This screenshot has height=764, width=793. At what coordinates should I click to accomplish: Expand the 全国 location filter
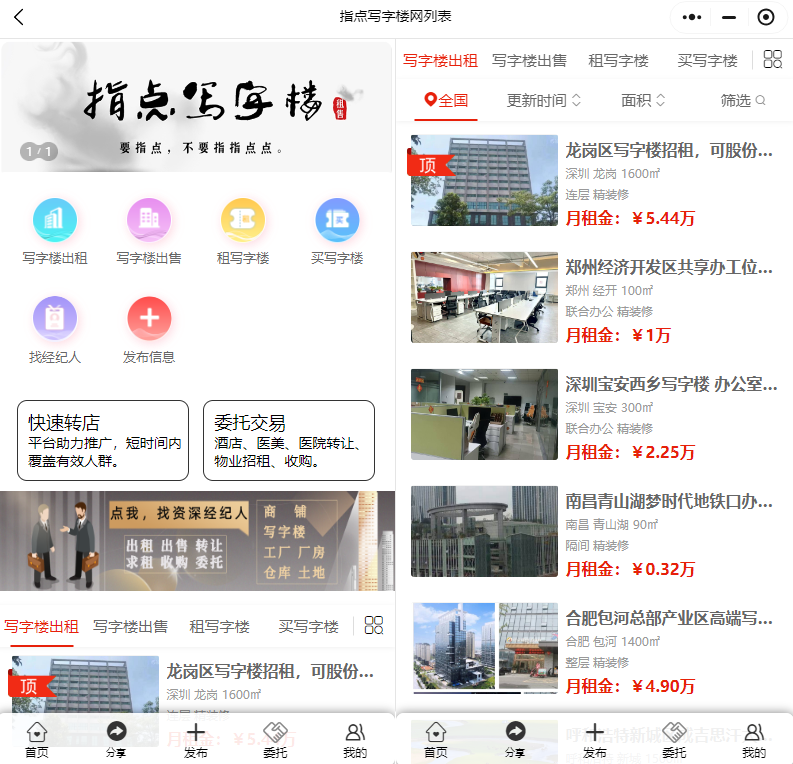point(447,100)
